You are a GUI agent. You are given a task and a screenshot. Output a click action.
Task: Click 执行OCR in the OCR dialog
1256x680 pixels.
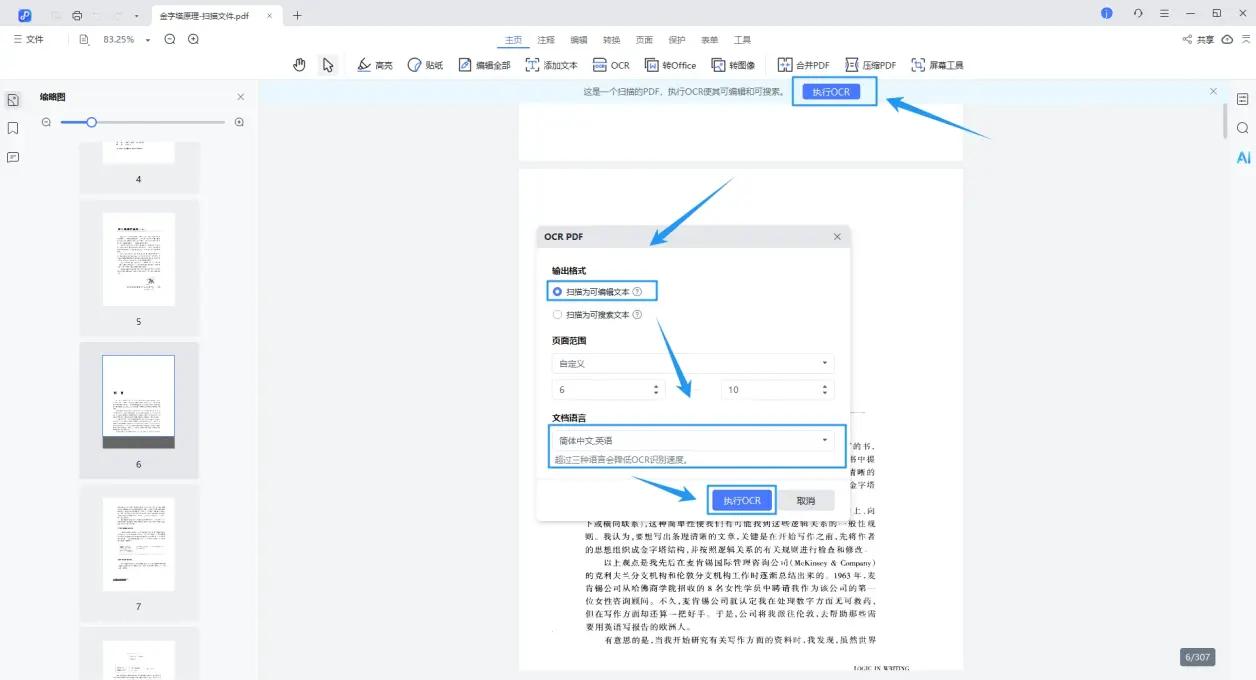click(x=742, y=500)
